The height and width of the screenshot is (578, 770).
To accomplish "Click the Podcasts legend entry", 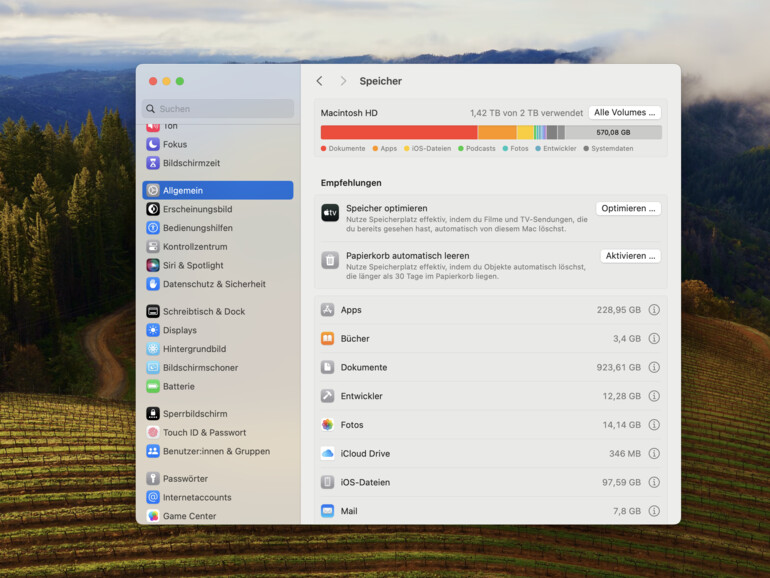I will 477,148.
